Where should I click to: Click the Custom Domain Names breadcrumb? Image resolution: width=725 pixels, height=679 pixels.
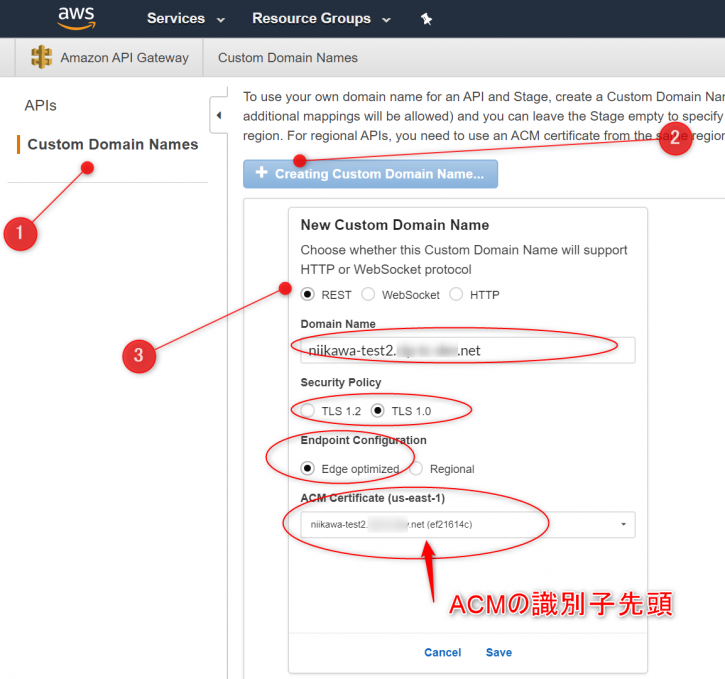pyautogui.click(x=288, y=58)
